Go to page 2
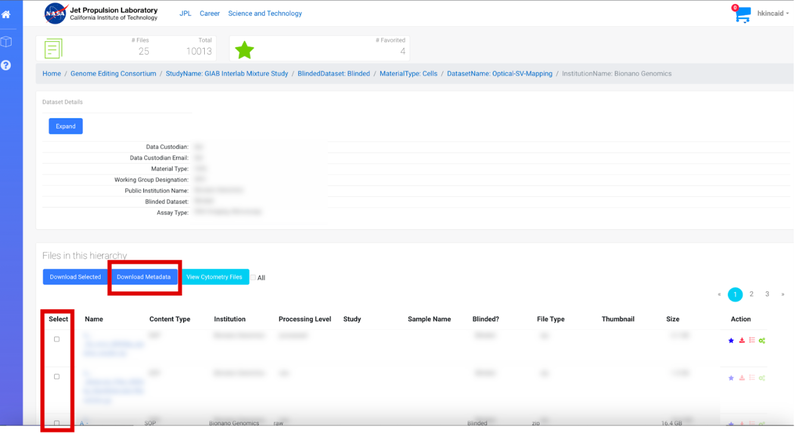Image resolution: width=800 pixels, height=434 pixels. (x=752, y=294)
